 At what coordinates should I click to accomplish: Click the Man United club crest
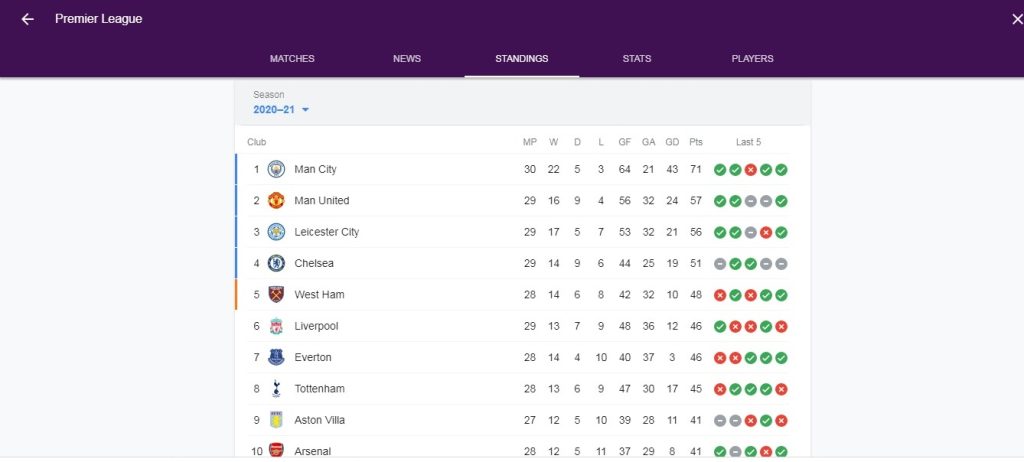coord(276,200)
